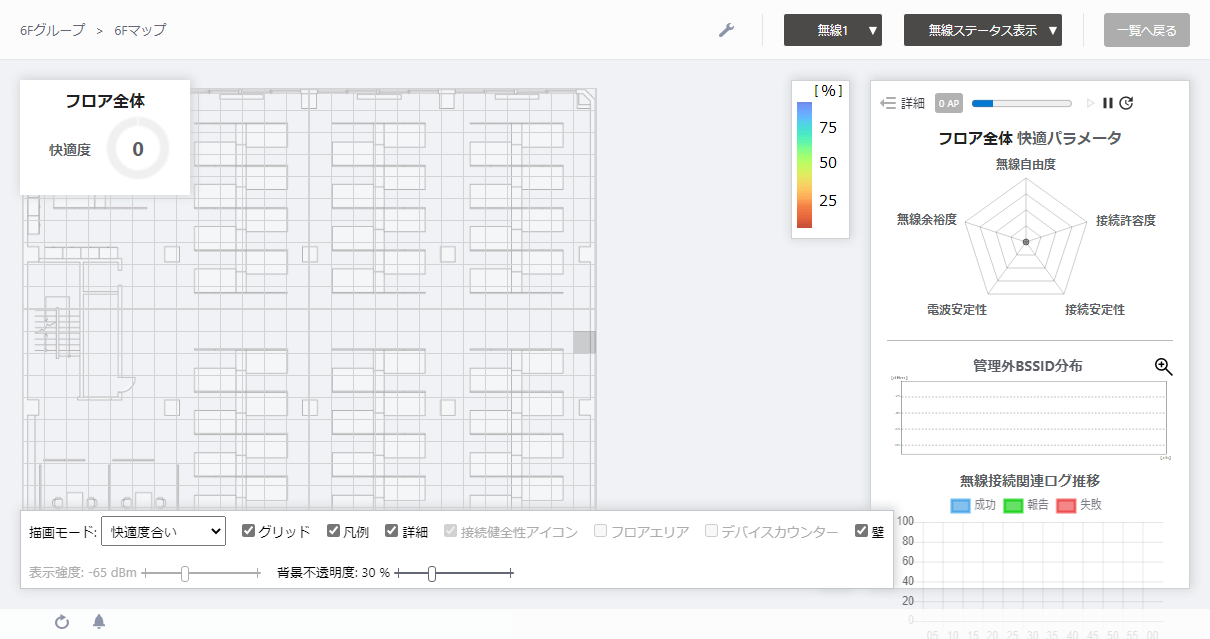Image resolution: width=1210 pixels, height=639 pixels.
Task: Click the clock reset icon beside pause
Action: pyautogui.click(x=1126, y=103)
